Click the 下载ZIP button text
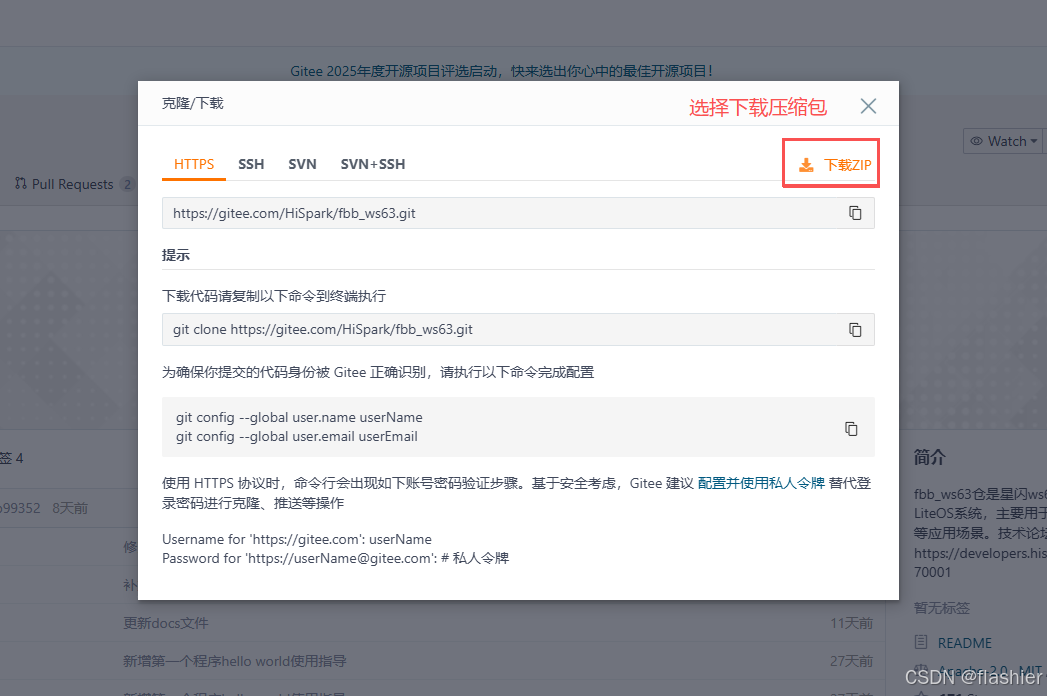1047x696 pixels. pyautogui.click(x=847, y=165)
